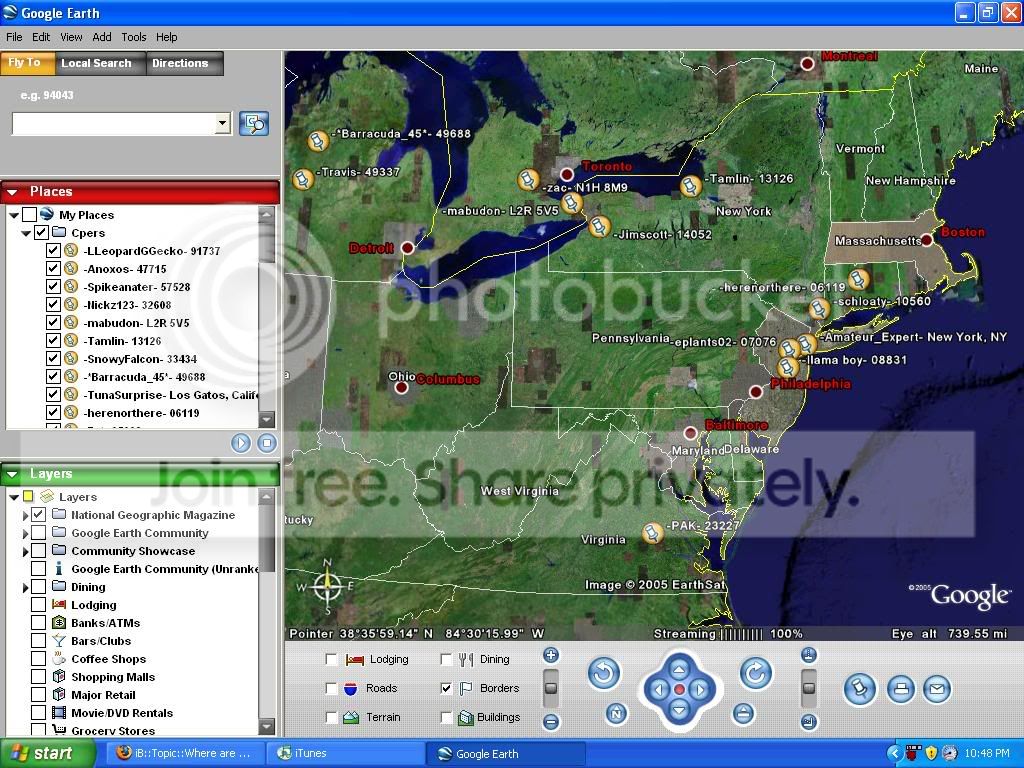This screenshot has width=1024, height=768.
Task: Click the Barracuda_45 placemark on the map
Action: point(318,140)
